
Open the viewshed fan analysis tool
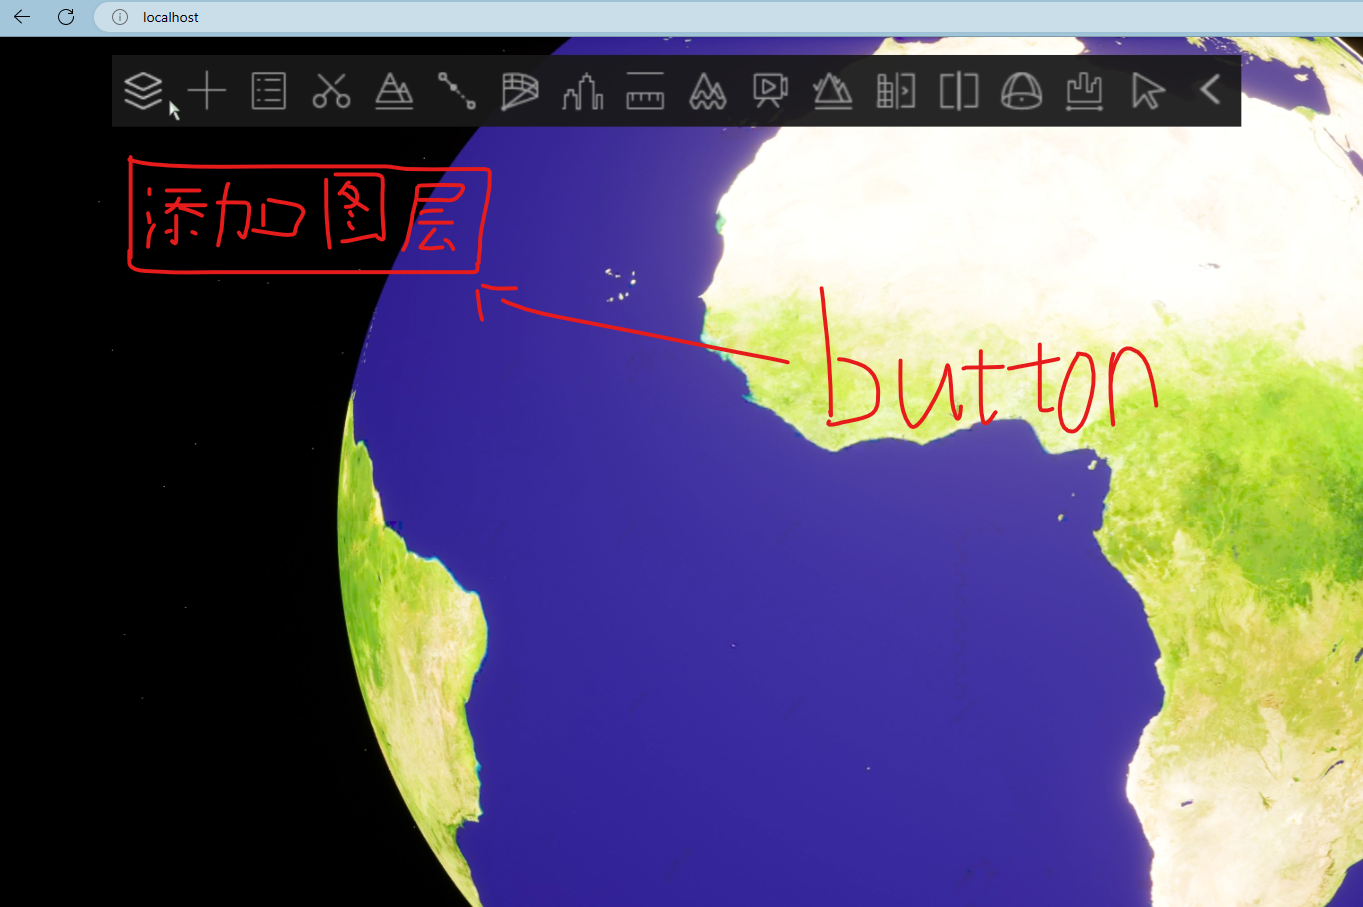[520, 91]
